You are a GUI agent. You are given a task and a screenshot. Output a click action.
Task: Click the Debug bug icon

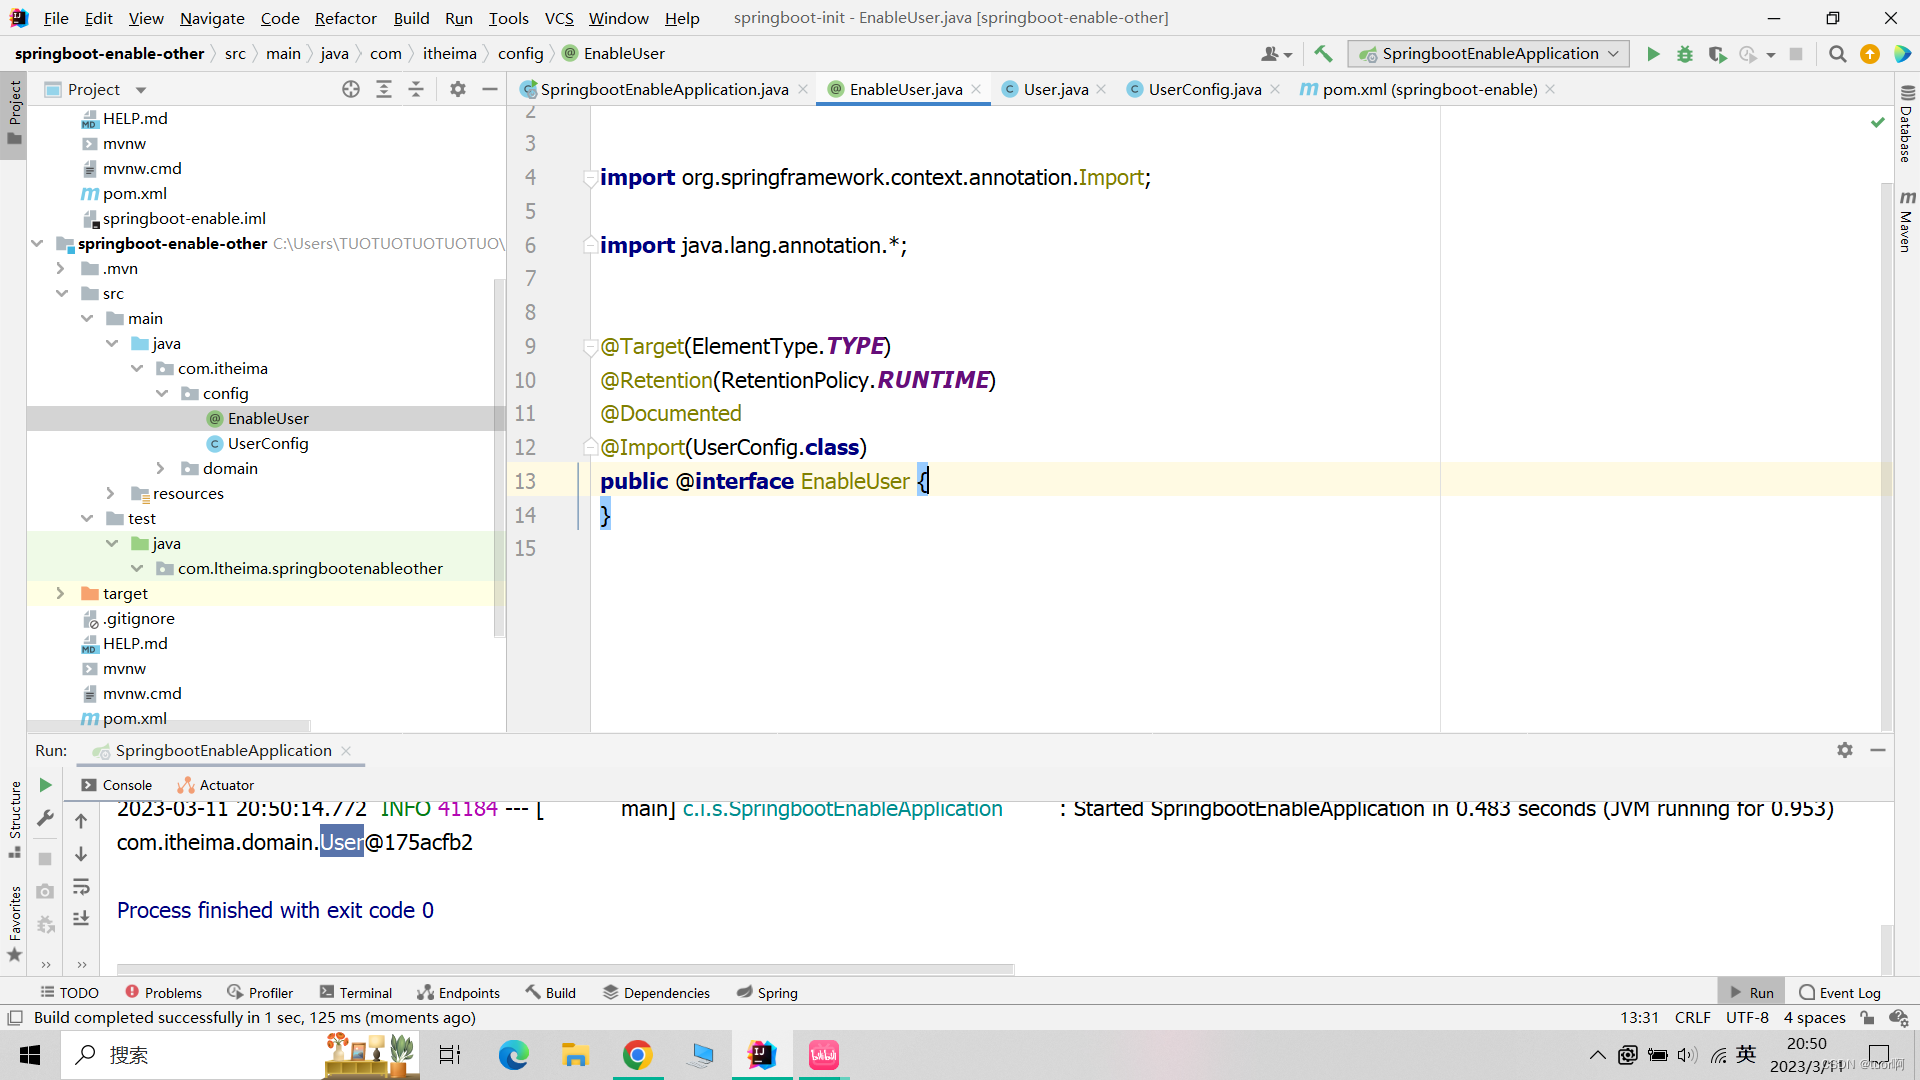1685,54
